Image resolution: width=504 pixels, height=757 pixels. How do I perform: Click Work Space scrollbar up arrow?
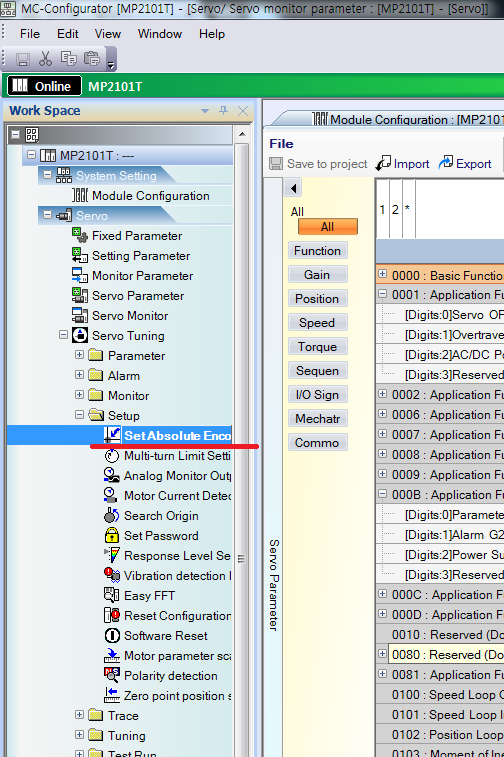click(x=242, y=134)
